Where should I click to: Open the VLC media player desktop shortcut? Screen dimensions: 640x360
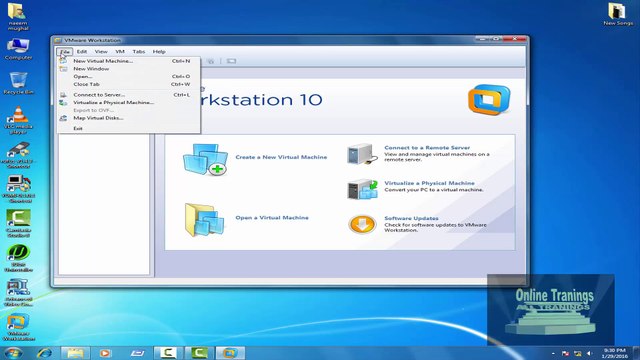tap(18, 120)
